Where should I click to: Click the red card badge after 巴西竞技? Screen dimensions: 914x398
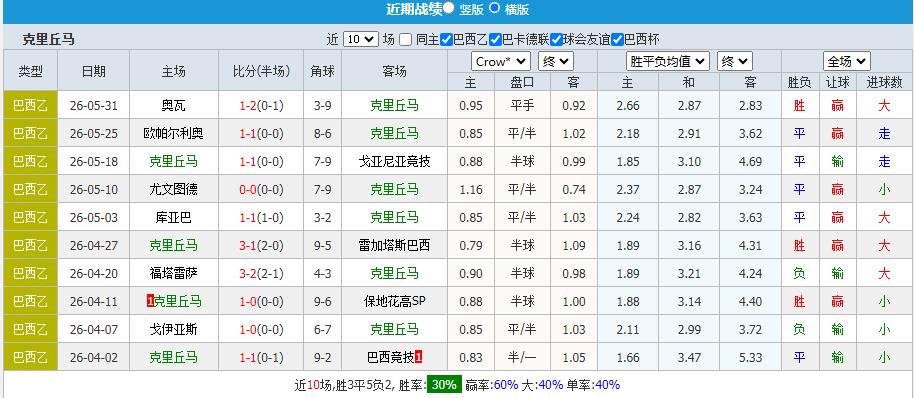pyautogui.click(x=419, y=357)
